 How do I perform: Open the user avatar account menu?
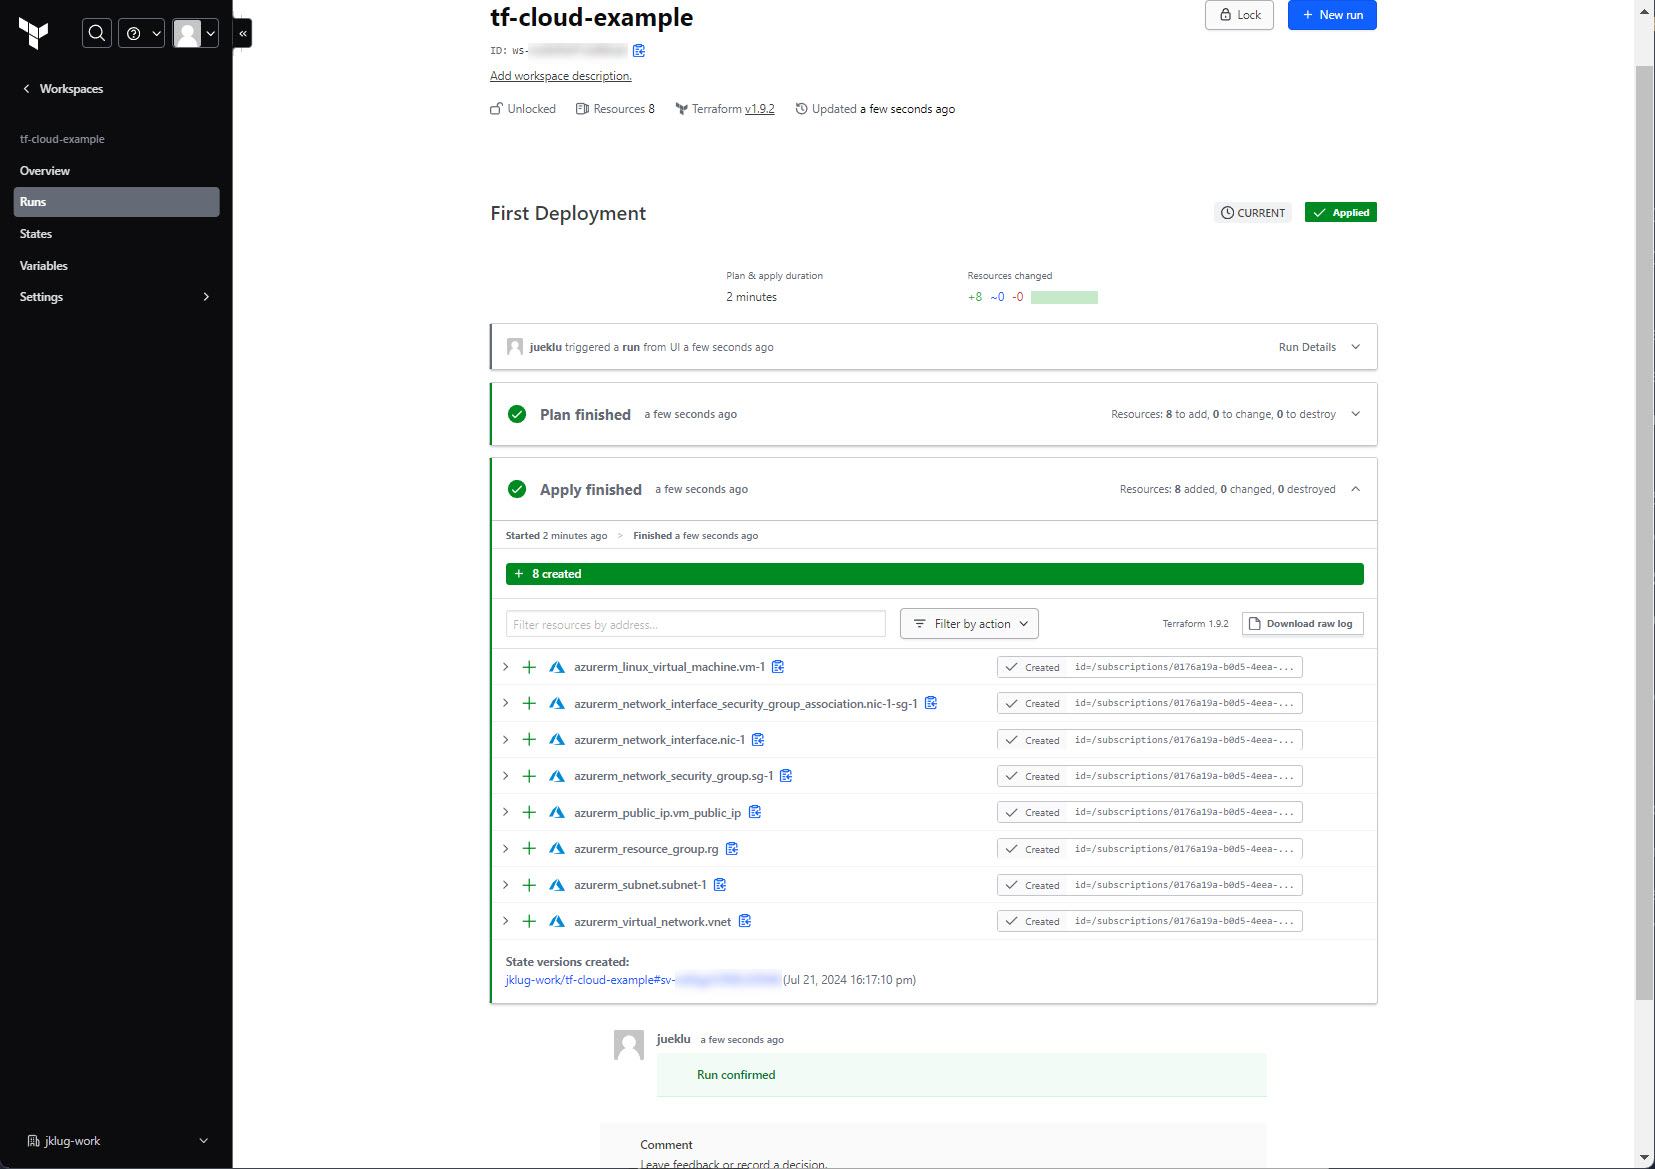[195, 33]
